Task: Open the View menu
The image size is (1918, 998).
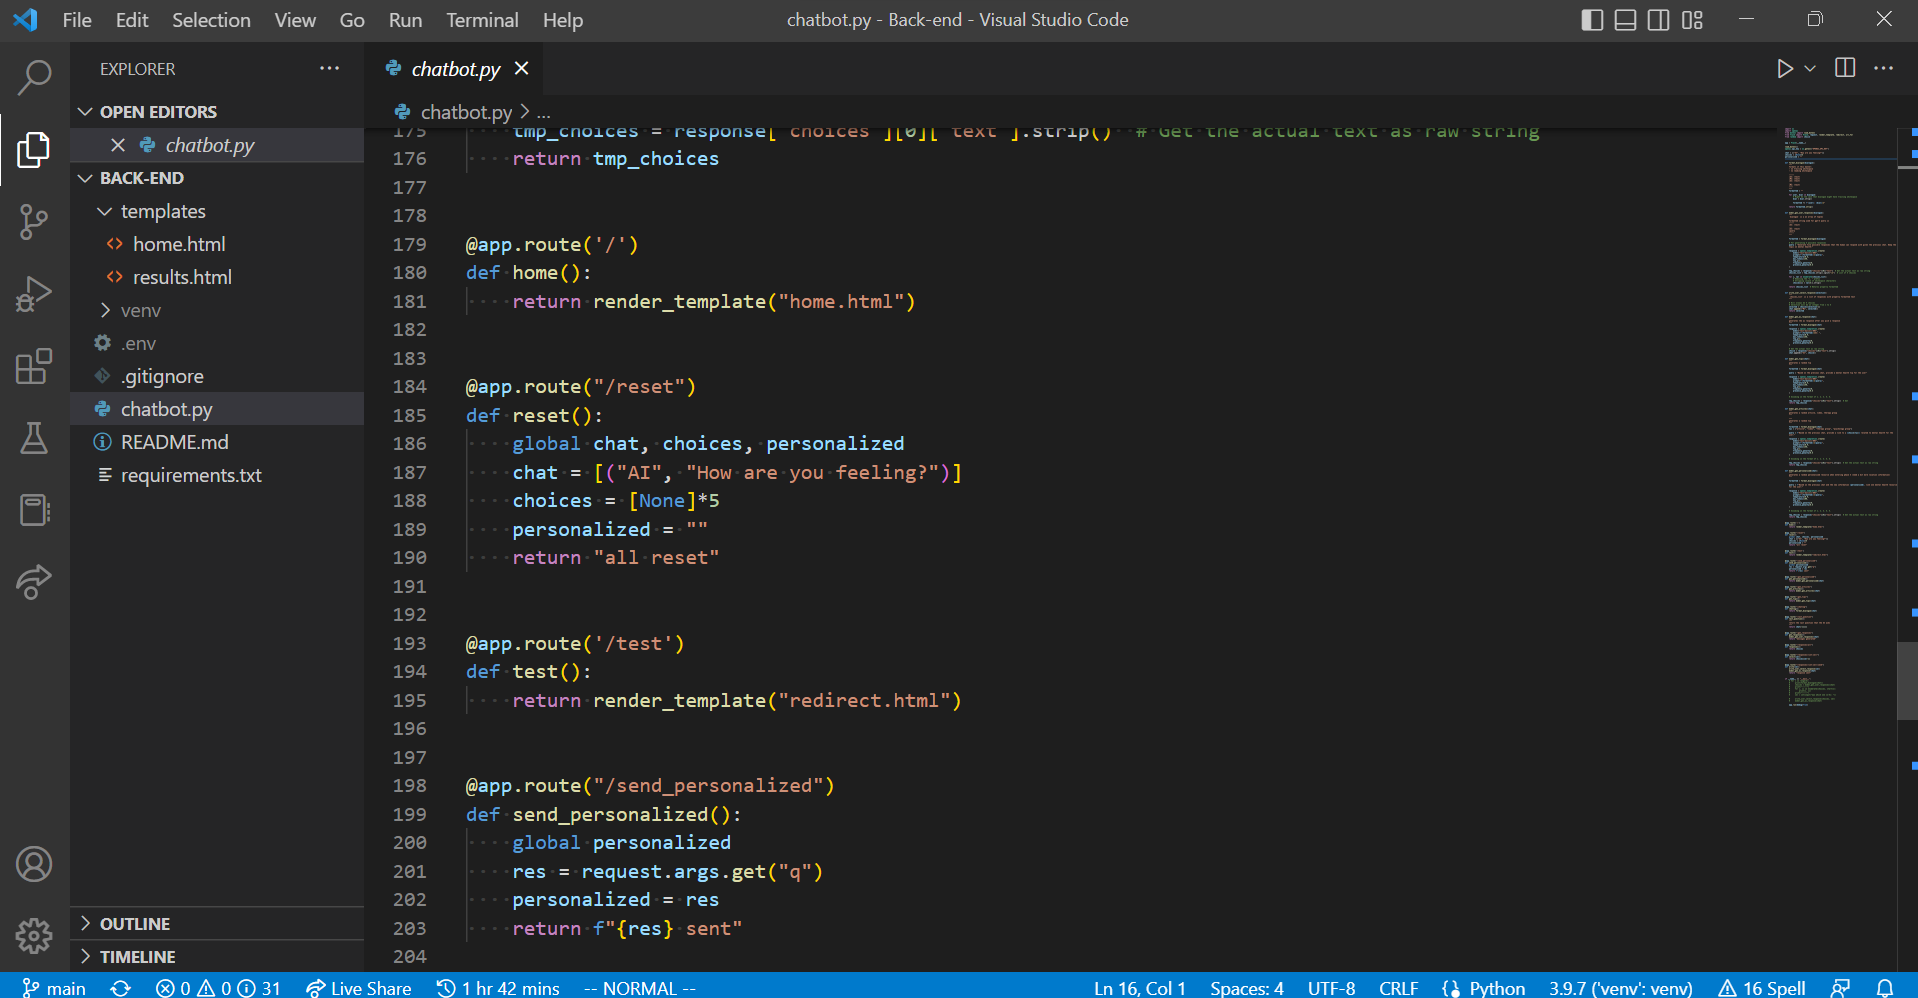Action: (295, 20)
